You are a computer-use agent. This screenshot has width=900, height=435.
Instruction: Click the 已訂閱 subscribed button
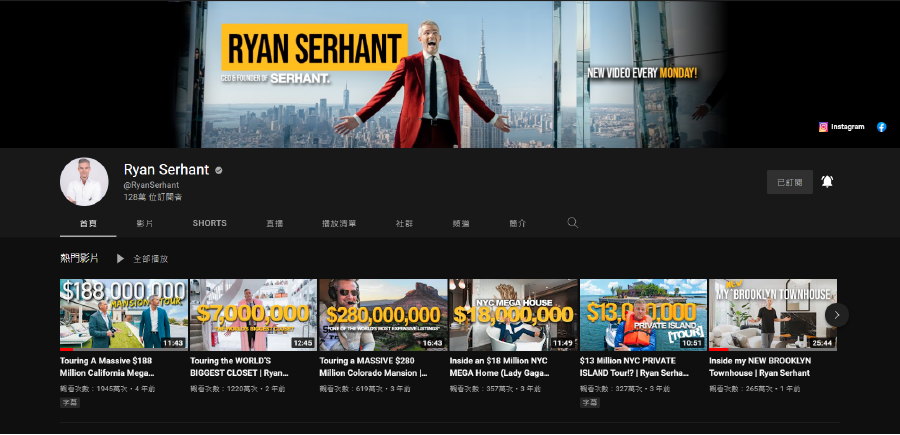click(790, 182)
